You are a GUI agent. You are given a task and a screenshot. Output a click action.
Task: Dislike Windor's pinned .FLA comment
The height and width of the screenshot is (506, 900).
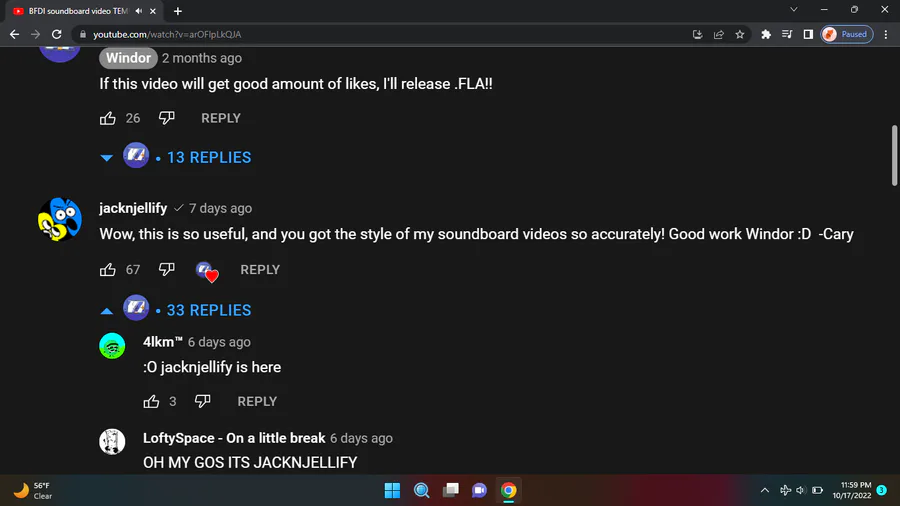tap(166, 118)
